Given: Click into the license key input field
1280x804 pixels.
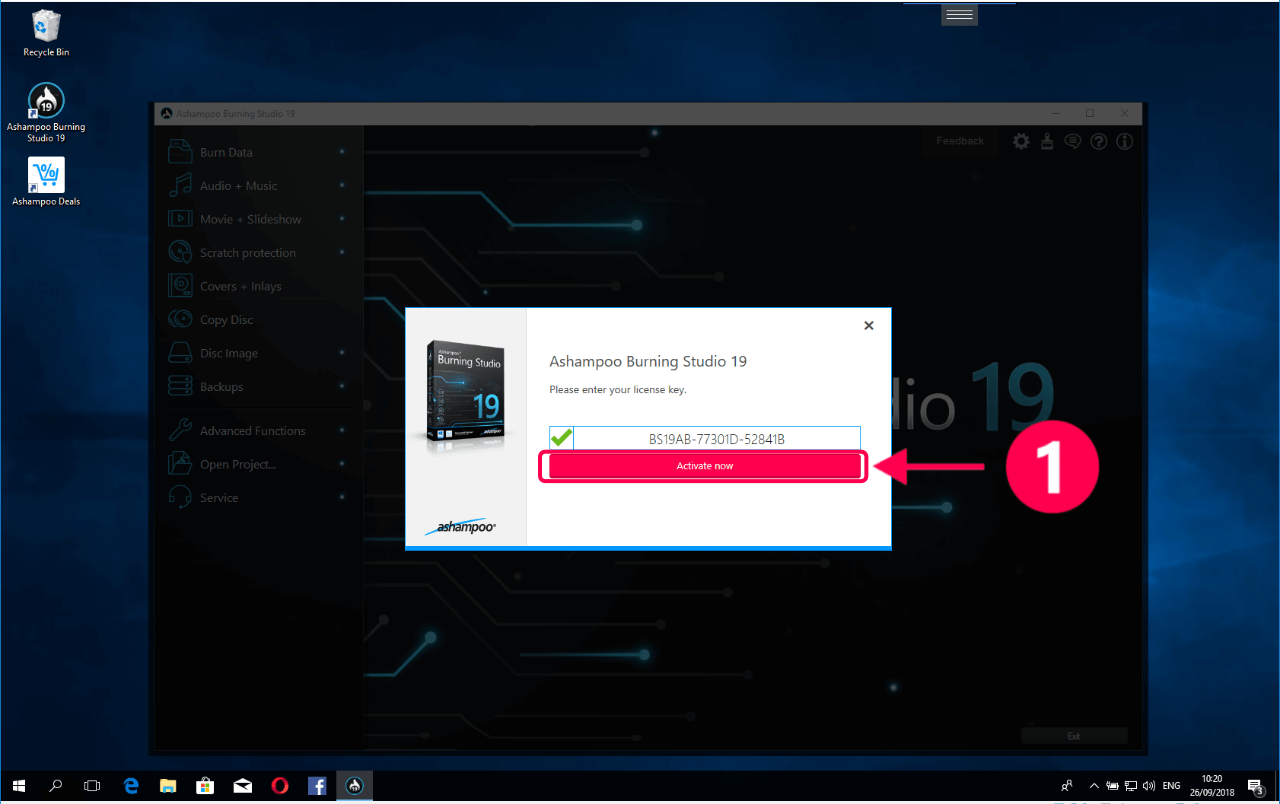Looking at the screenshot, I should (716, 438).
